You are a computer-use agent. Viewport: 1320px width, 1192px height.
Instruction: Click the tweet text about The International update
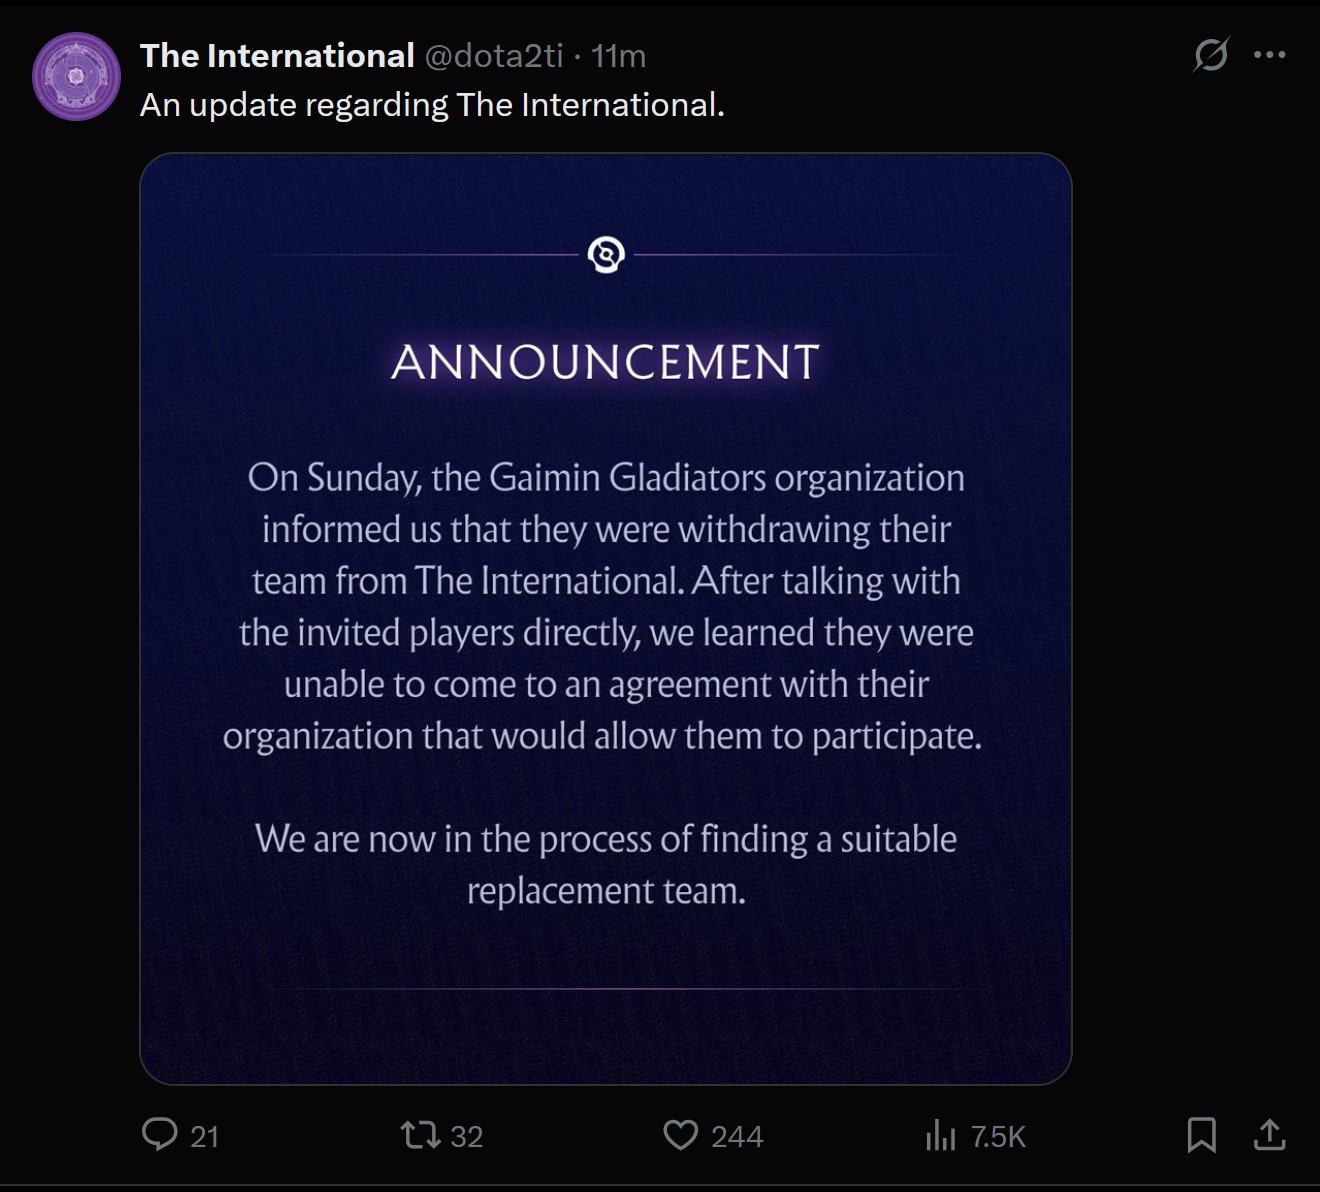tap(432, 105)
